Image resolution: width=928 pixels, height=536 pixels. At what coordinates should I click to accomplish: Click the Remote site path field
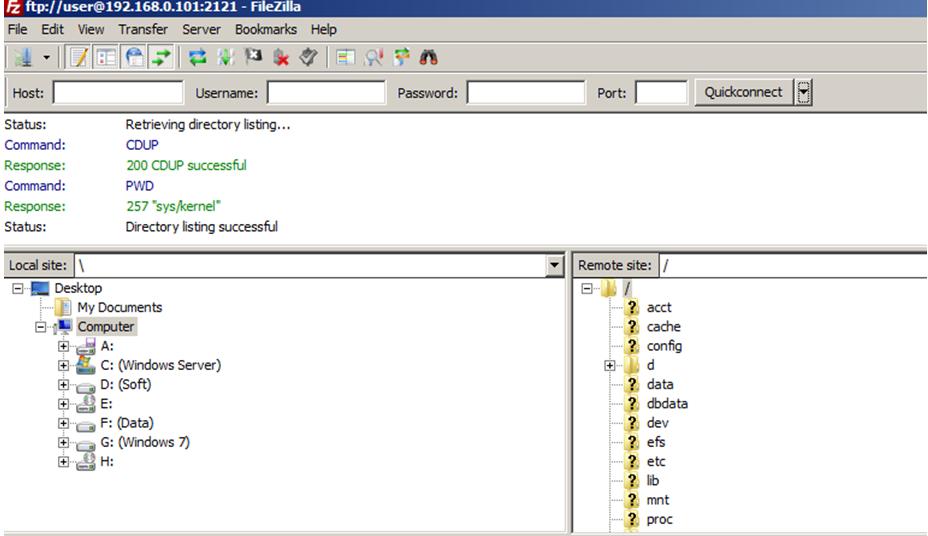click(x=793, y=266)
